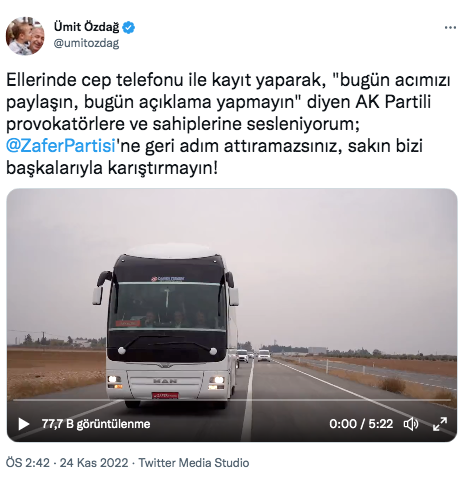This screenshot has height=482, width=467.
Task: Open the Twitter Media Studio source link
Action: click(x=194, y=463)
